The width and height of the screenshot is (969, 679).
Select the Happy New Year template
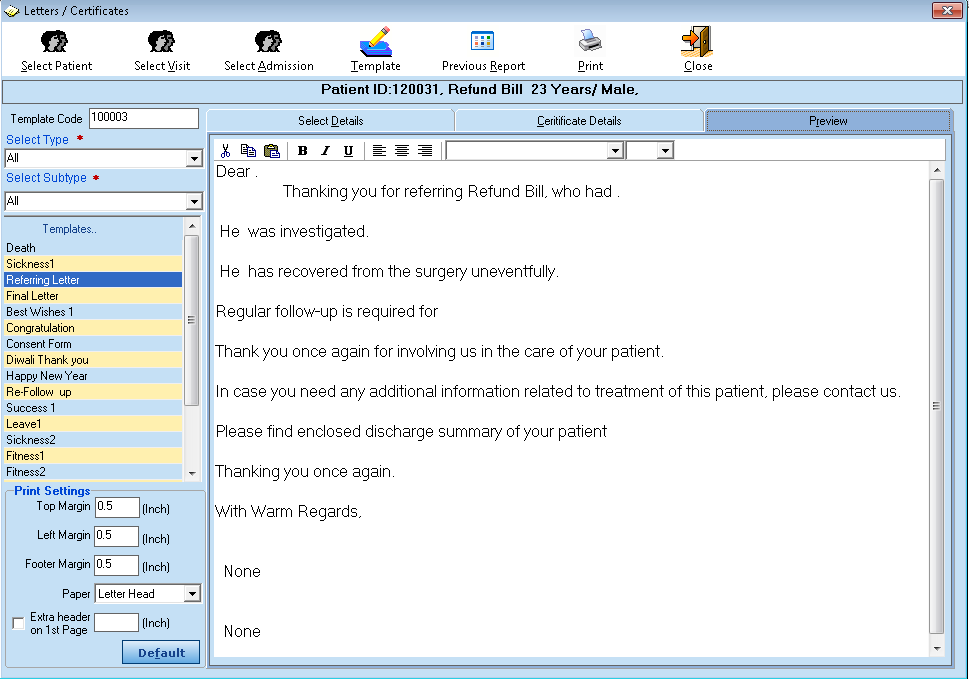pyautogui.click(x=93, y=376)
